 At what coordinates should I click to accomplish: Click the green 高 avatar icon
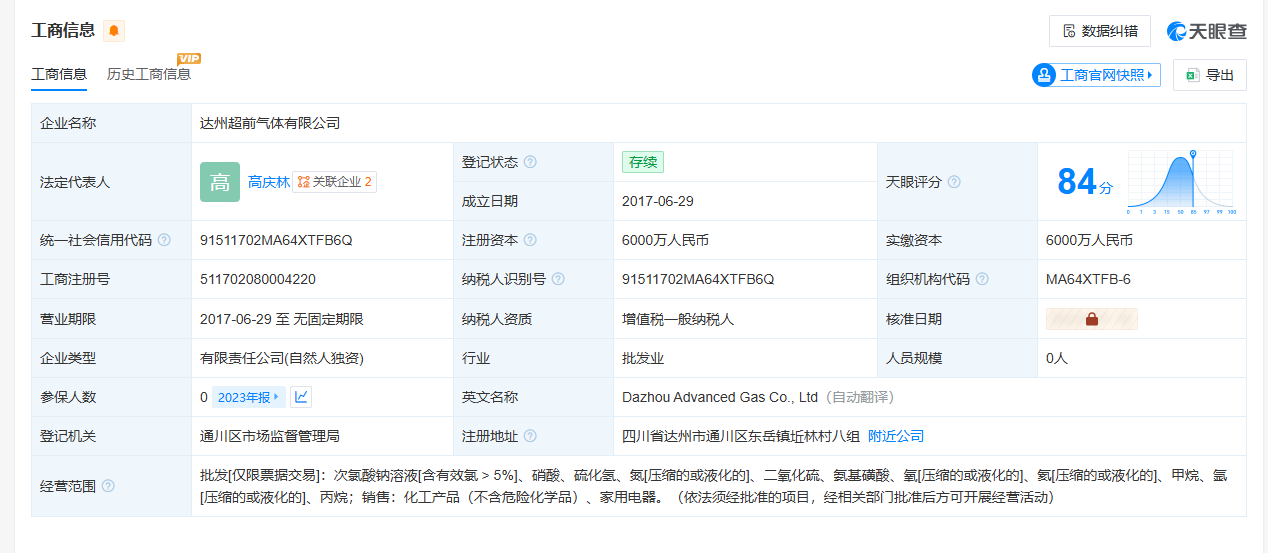[220, 182]
